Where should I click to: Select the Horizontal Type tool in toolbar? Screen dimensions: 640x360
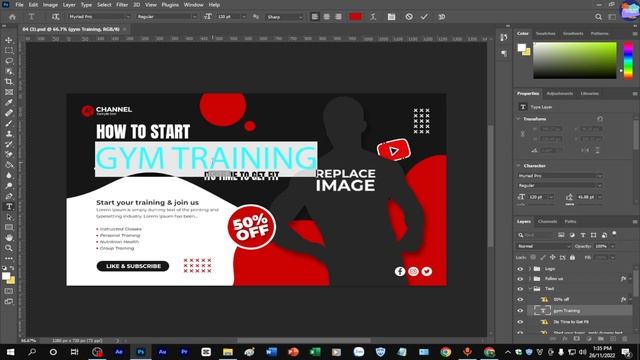click(9, 207)
